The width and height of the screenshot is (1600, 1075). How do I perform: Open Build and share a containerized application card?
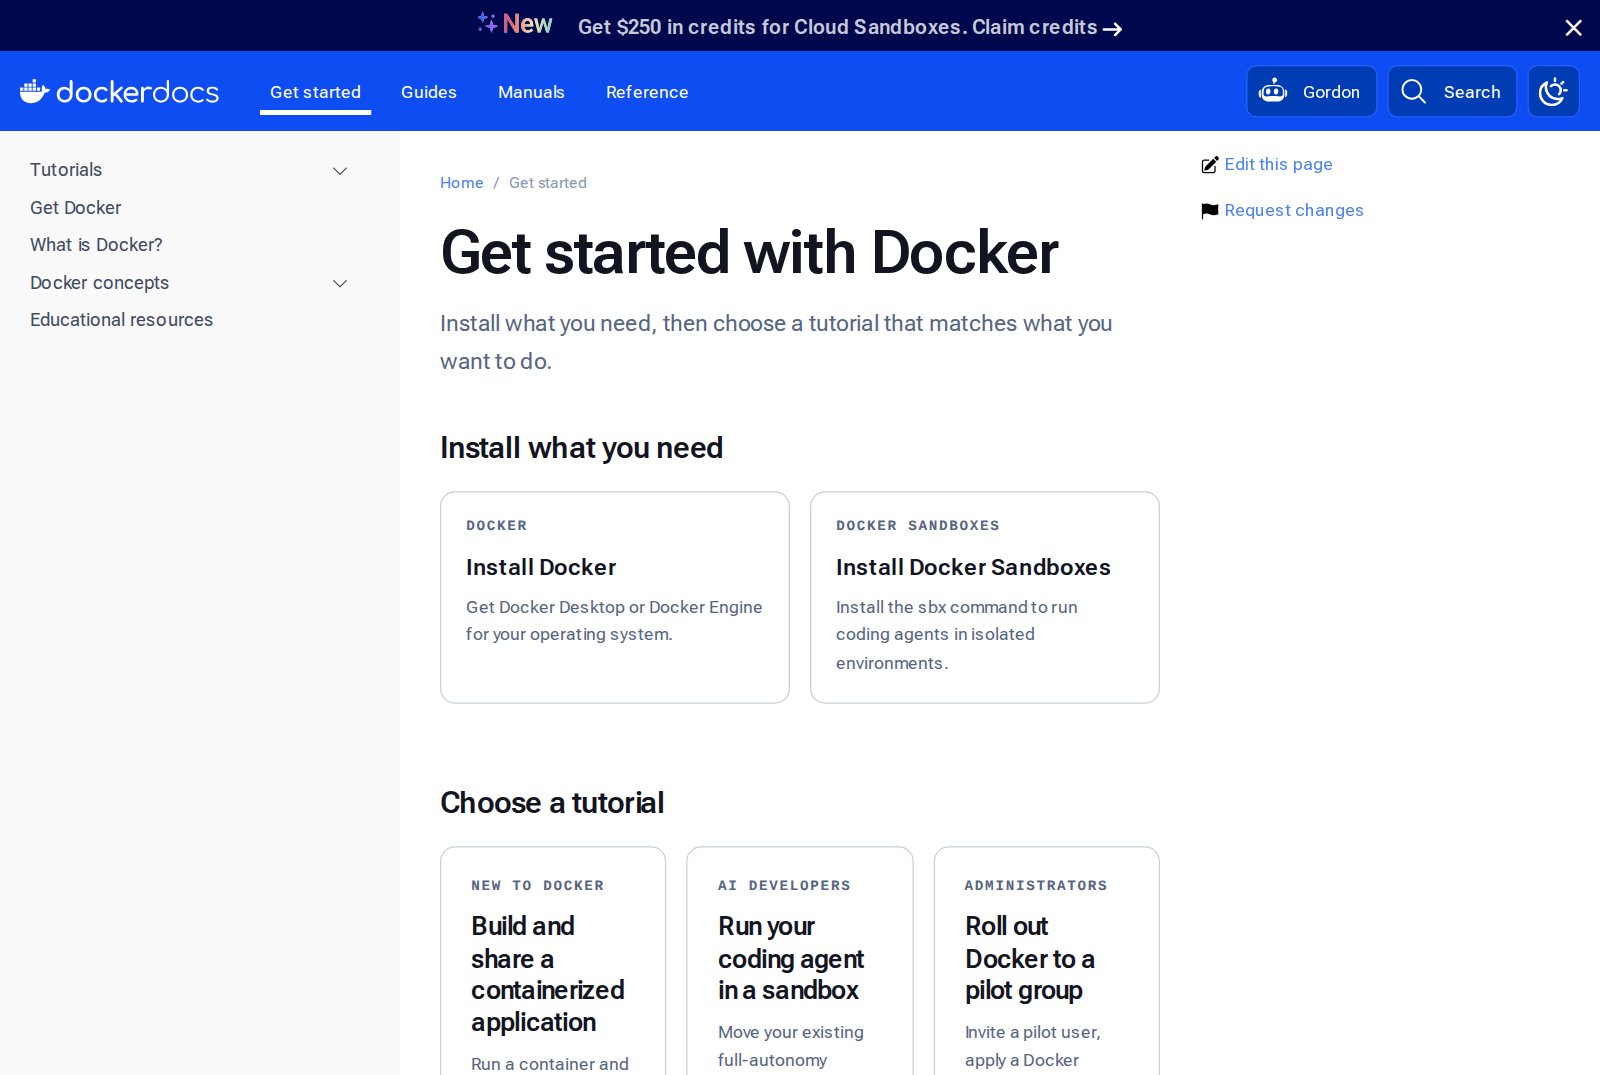pyautogui.click(x=553, y=961)
